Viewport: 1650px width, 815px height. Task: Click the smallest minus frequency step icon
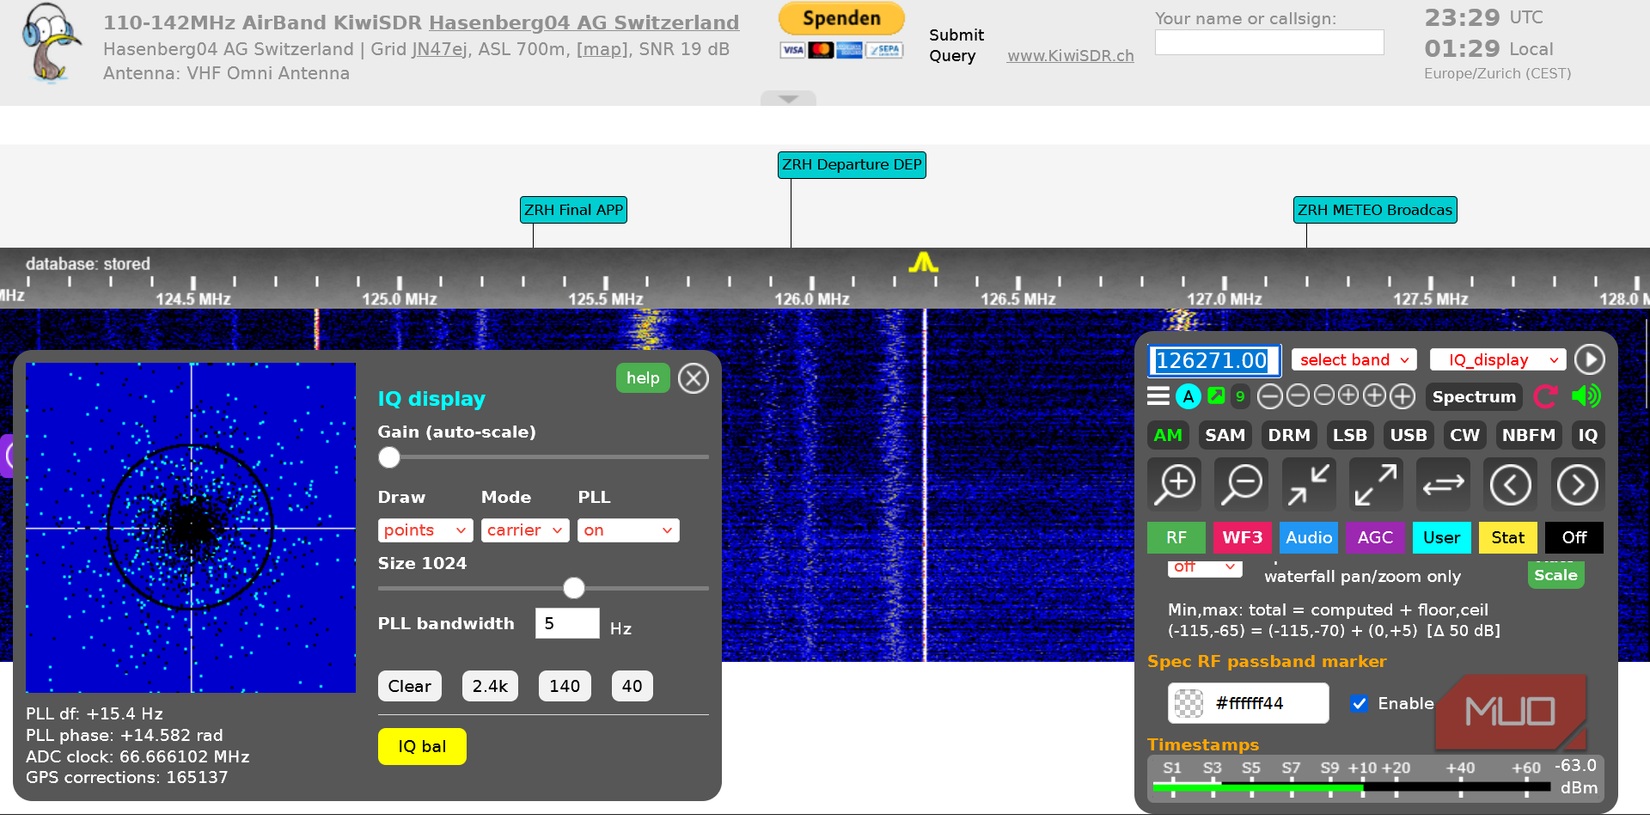click(1324, 396)
